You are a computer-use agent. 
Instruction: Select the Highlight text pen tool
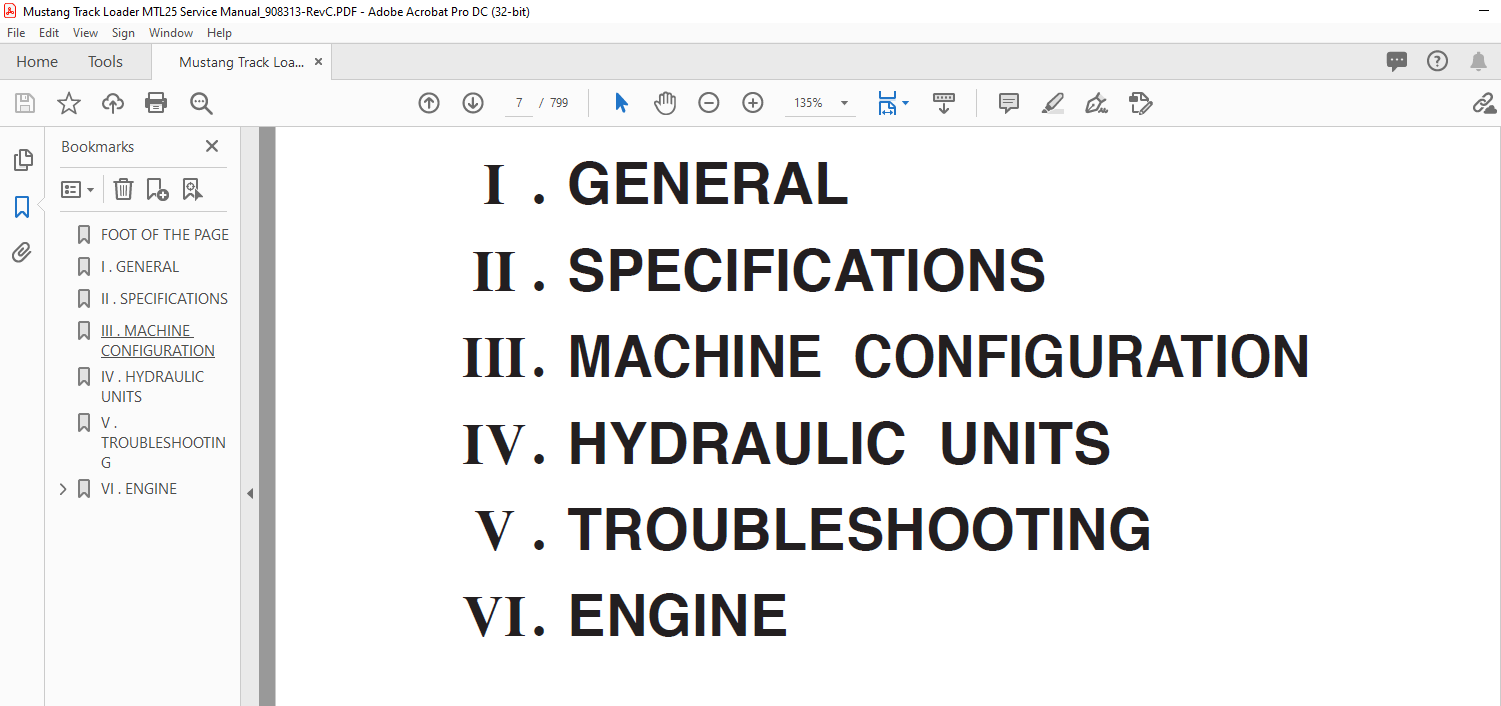pos(1052,103)
